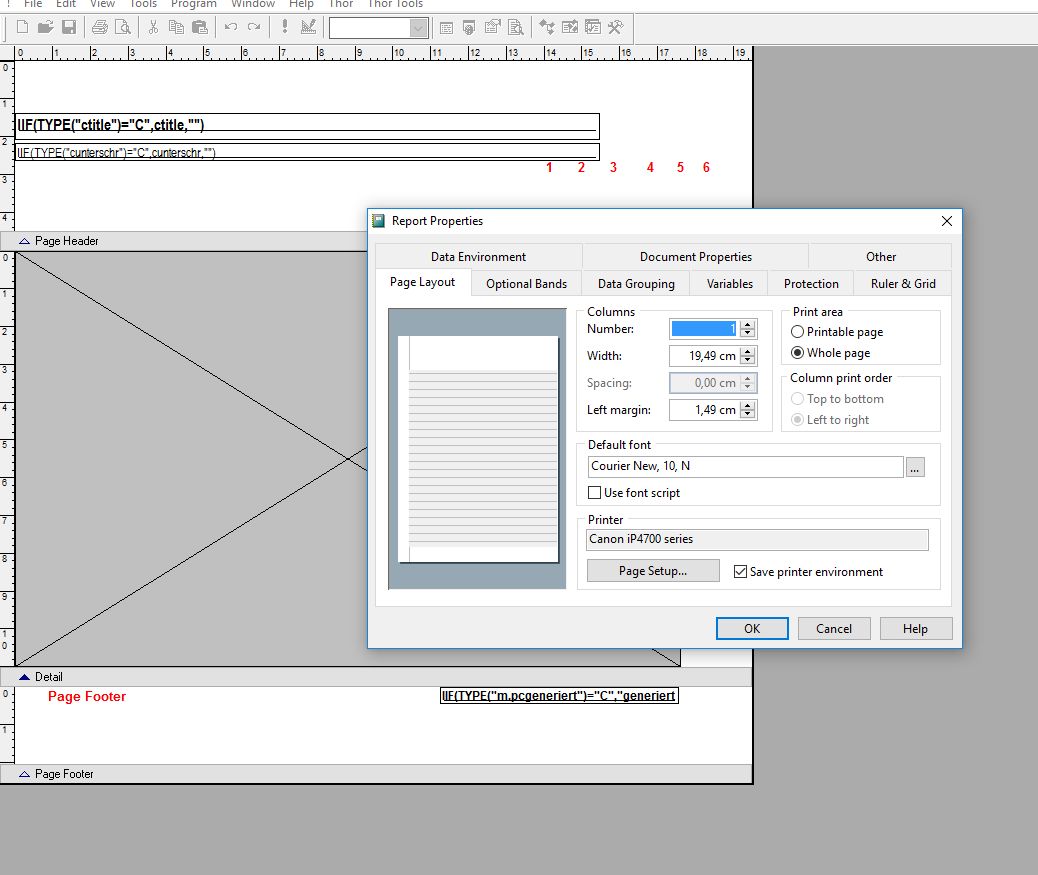Image resolution: width=1038 pixels, height=875 pixels.
Task: Click the Open folder toolbar icon
Action: [x=45, y=27]
